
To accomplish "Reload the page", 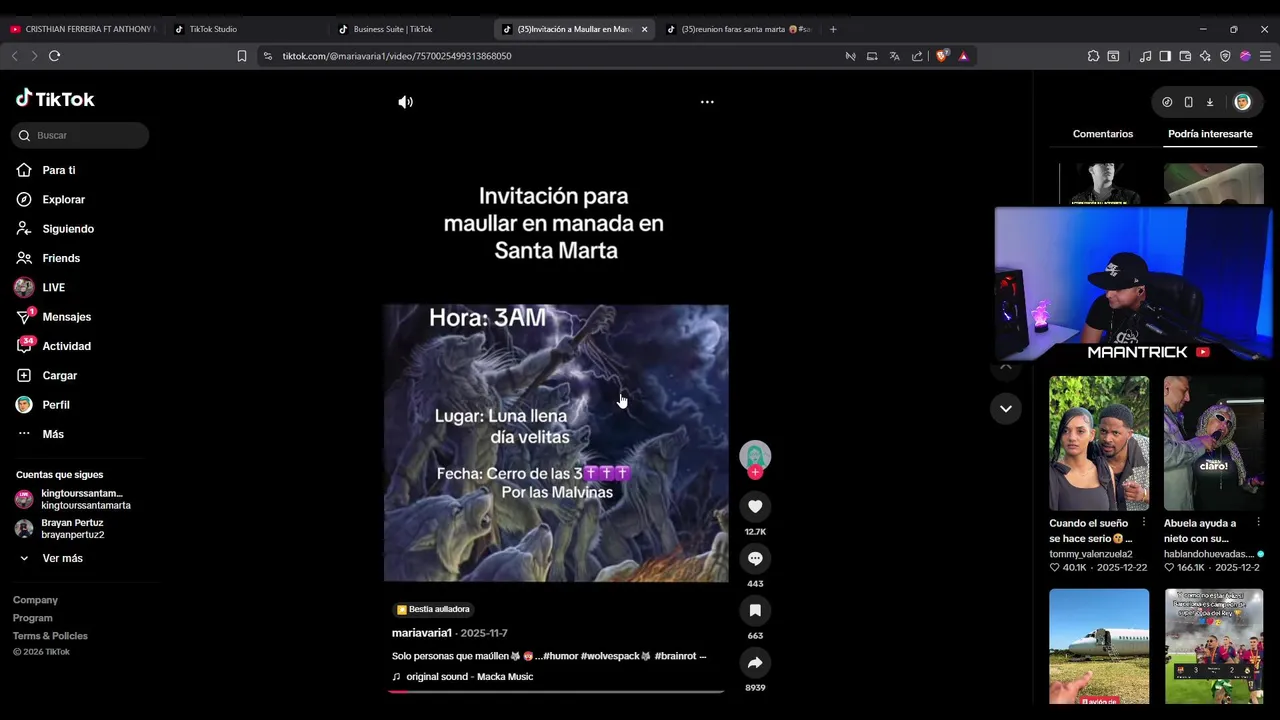I will [x=54, y=56].
